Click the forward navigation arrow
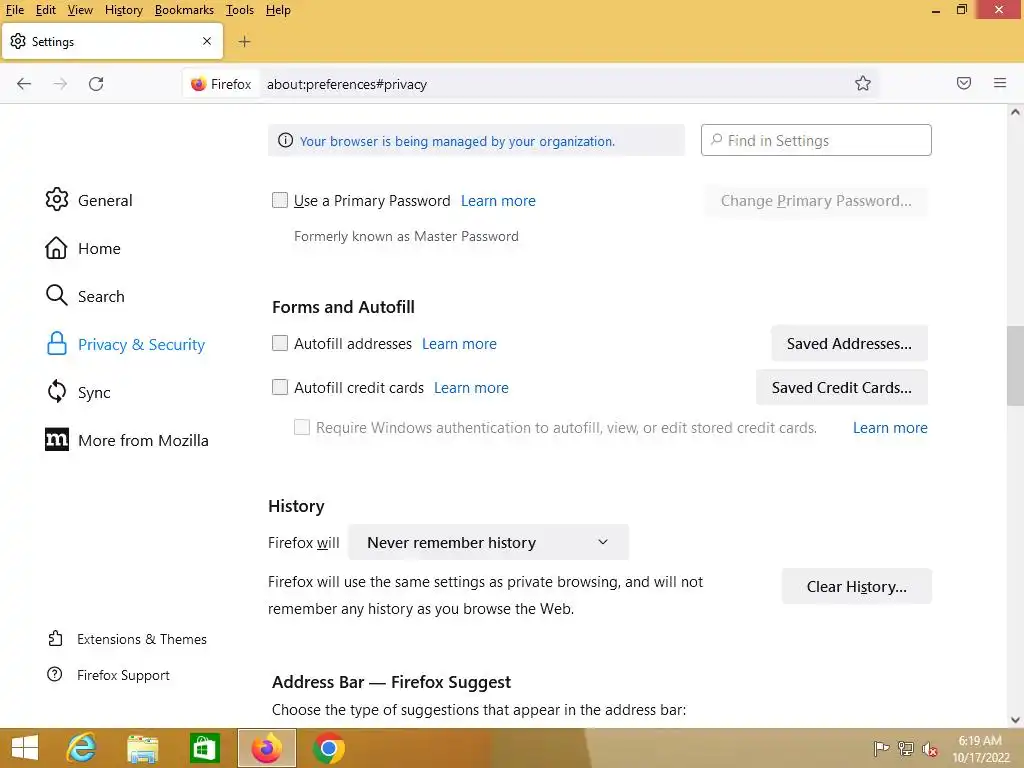Viewport: 1024px width, 768px height. [60, 84]
